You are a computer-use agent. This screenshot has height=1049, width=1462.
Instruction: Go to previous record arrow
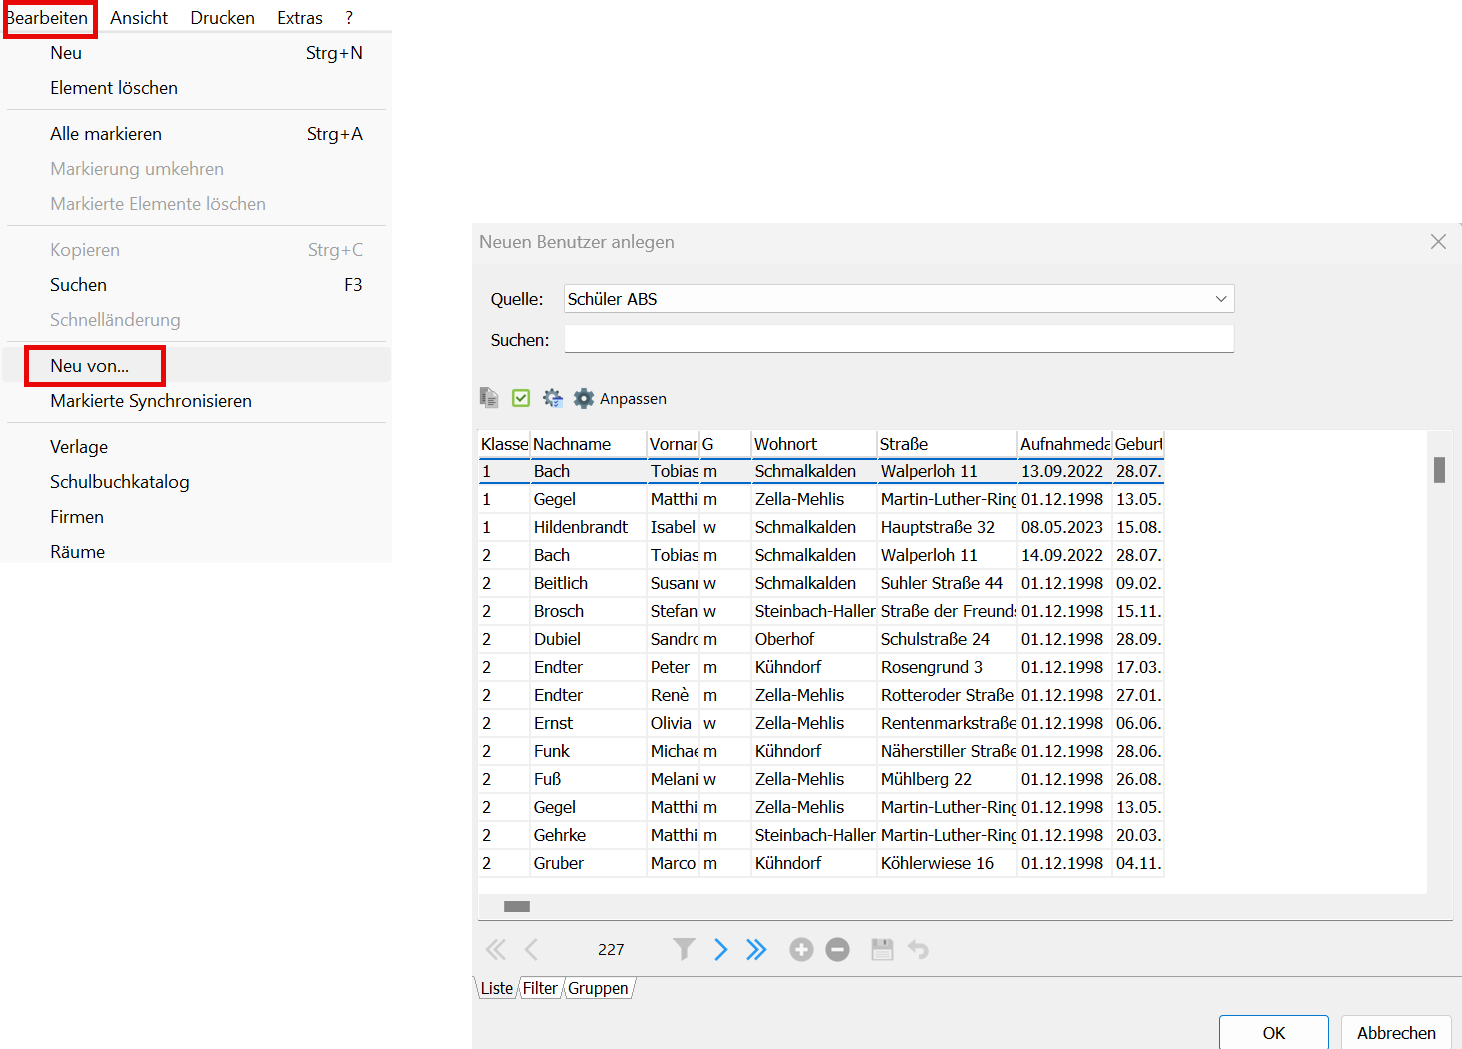click(x=531, y=949)
